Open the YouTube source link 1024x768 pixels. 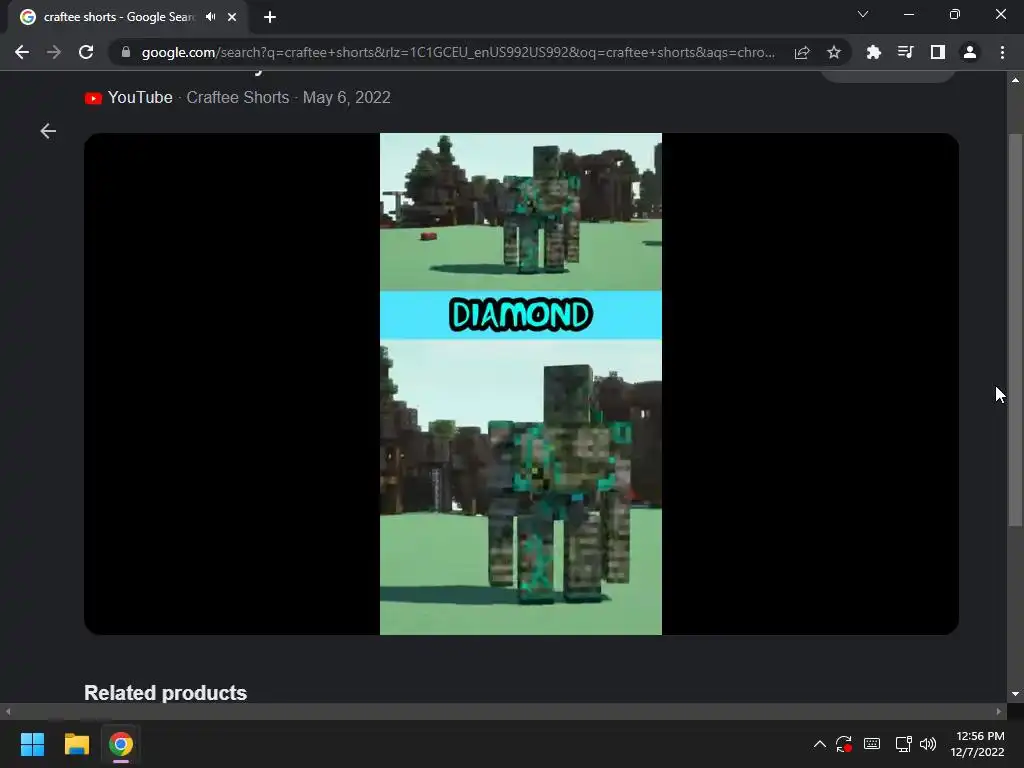pos(140,97)
